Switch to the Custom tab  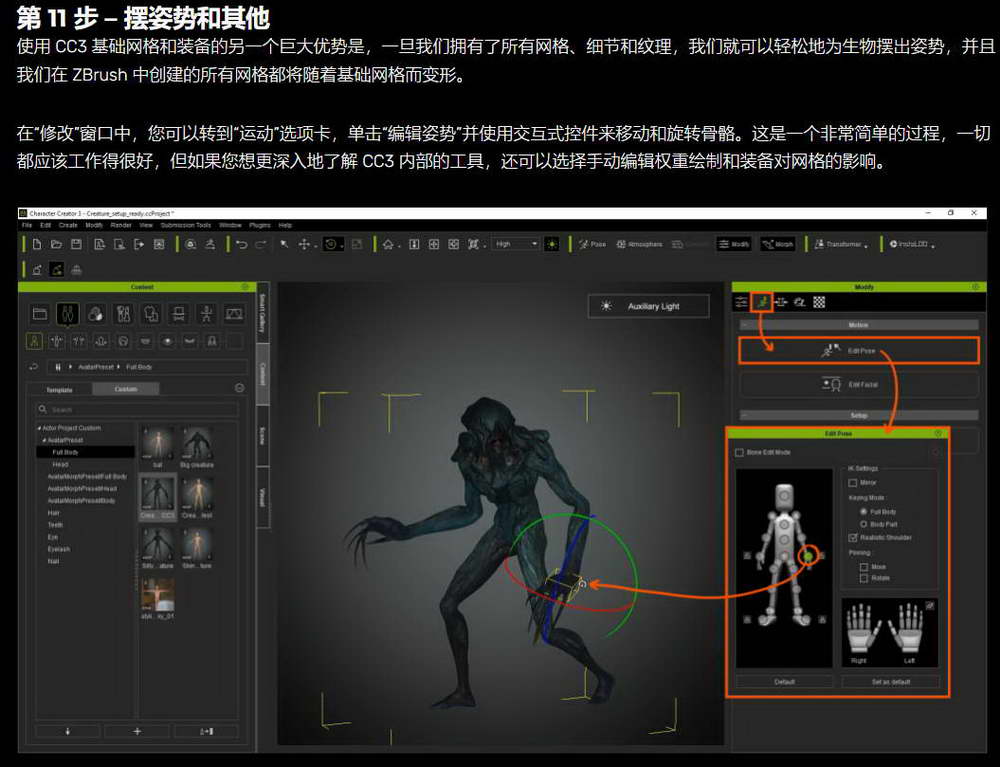(126, 389)
